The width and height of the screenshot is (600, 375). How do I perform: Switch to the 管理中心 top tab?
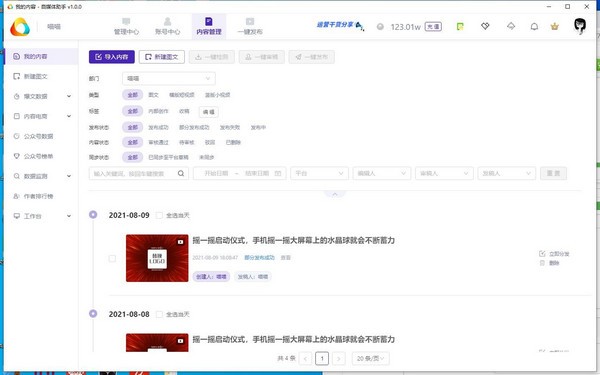pos(126,26)
